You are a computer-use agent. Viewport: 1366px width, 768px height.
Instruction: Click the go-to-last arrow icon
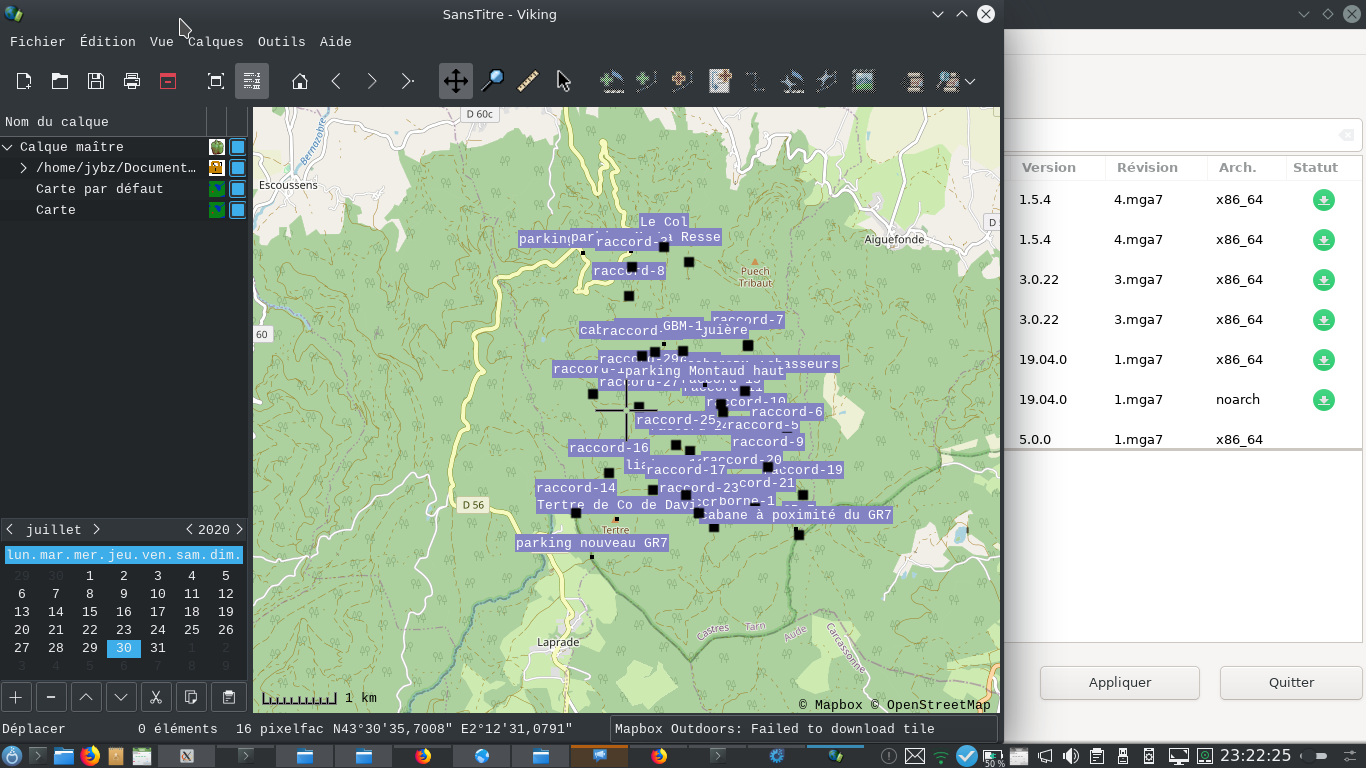407,81
